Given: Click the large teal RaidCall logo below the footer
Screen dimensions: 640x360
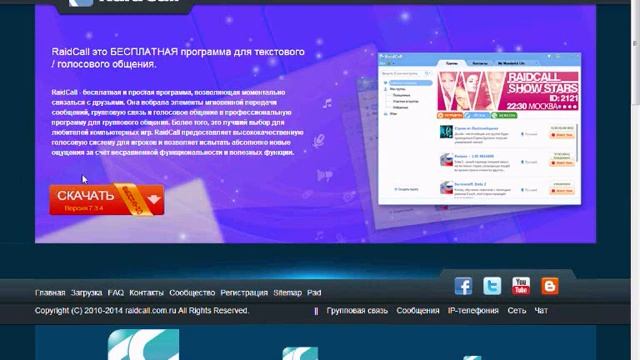Looking at the screenshot, I should (143, 344).
